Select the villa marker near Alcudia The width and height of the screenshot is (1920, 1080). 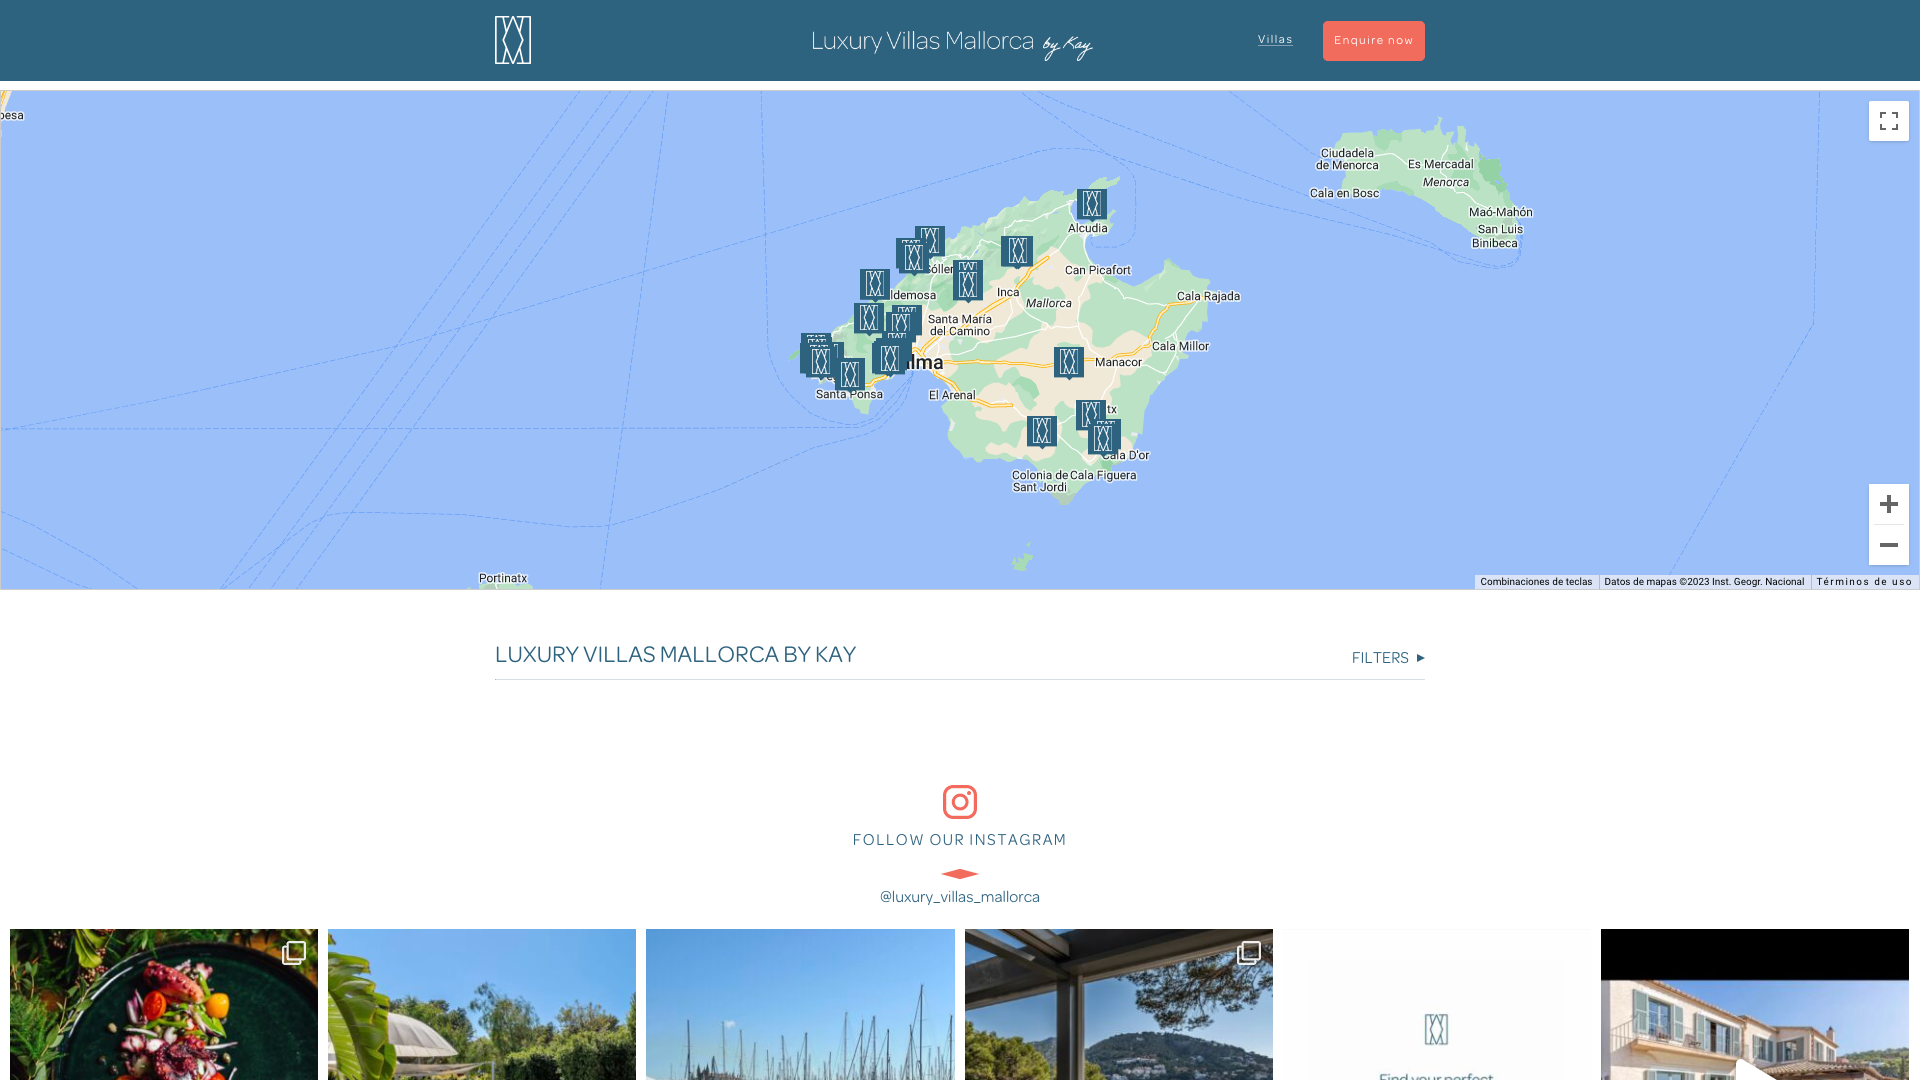coord(1091,205)
